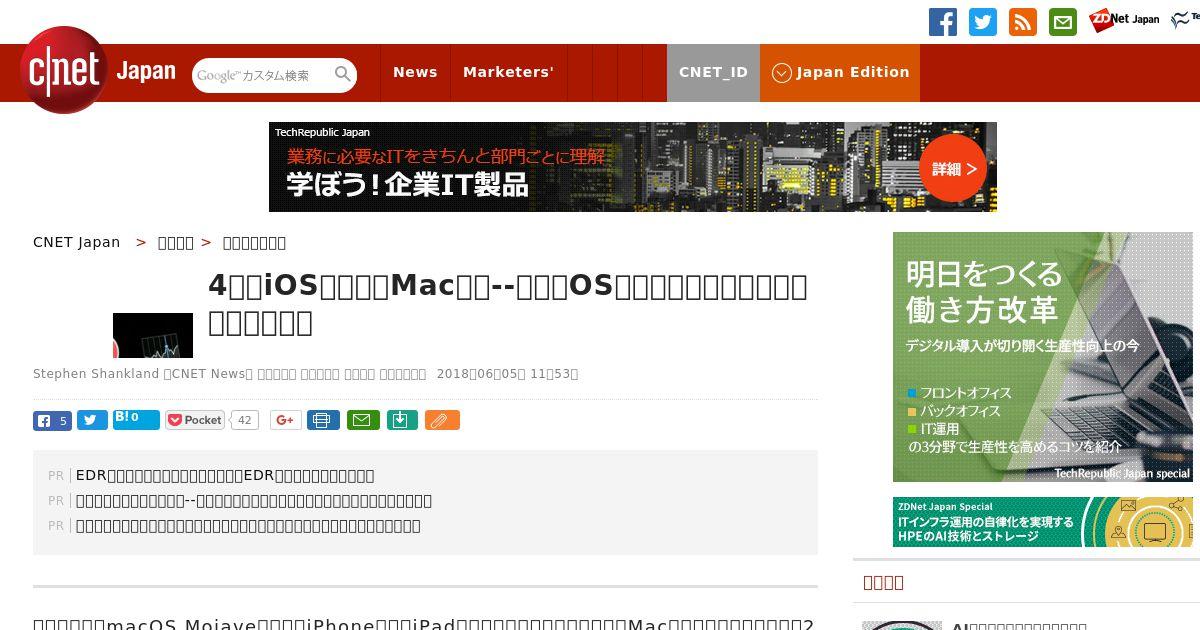Open the red sidebar section heading
Screen dimensions: 1200x630
point(883,582)
